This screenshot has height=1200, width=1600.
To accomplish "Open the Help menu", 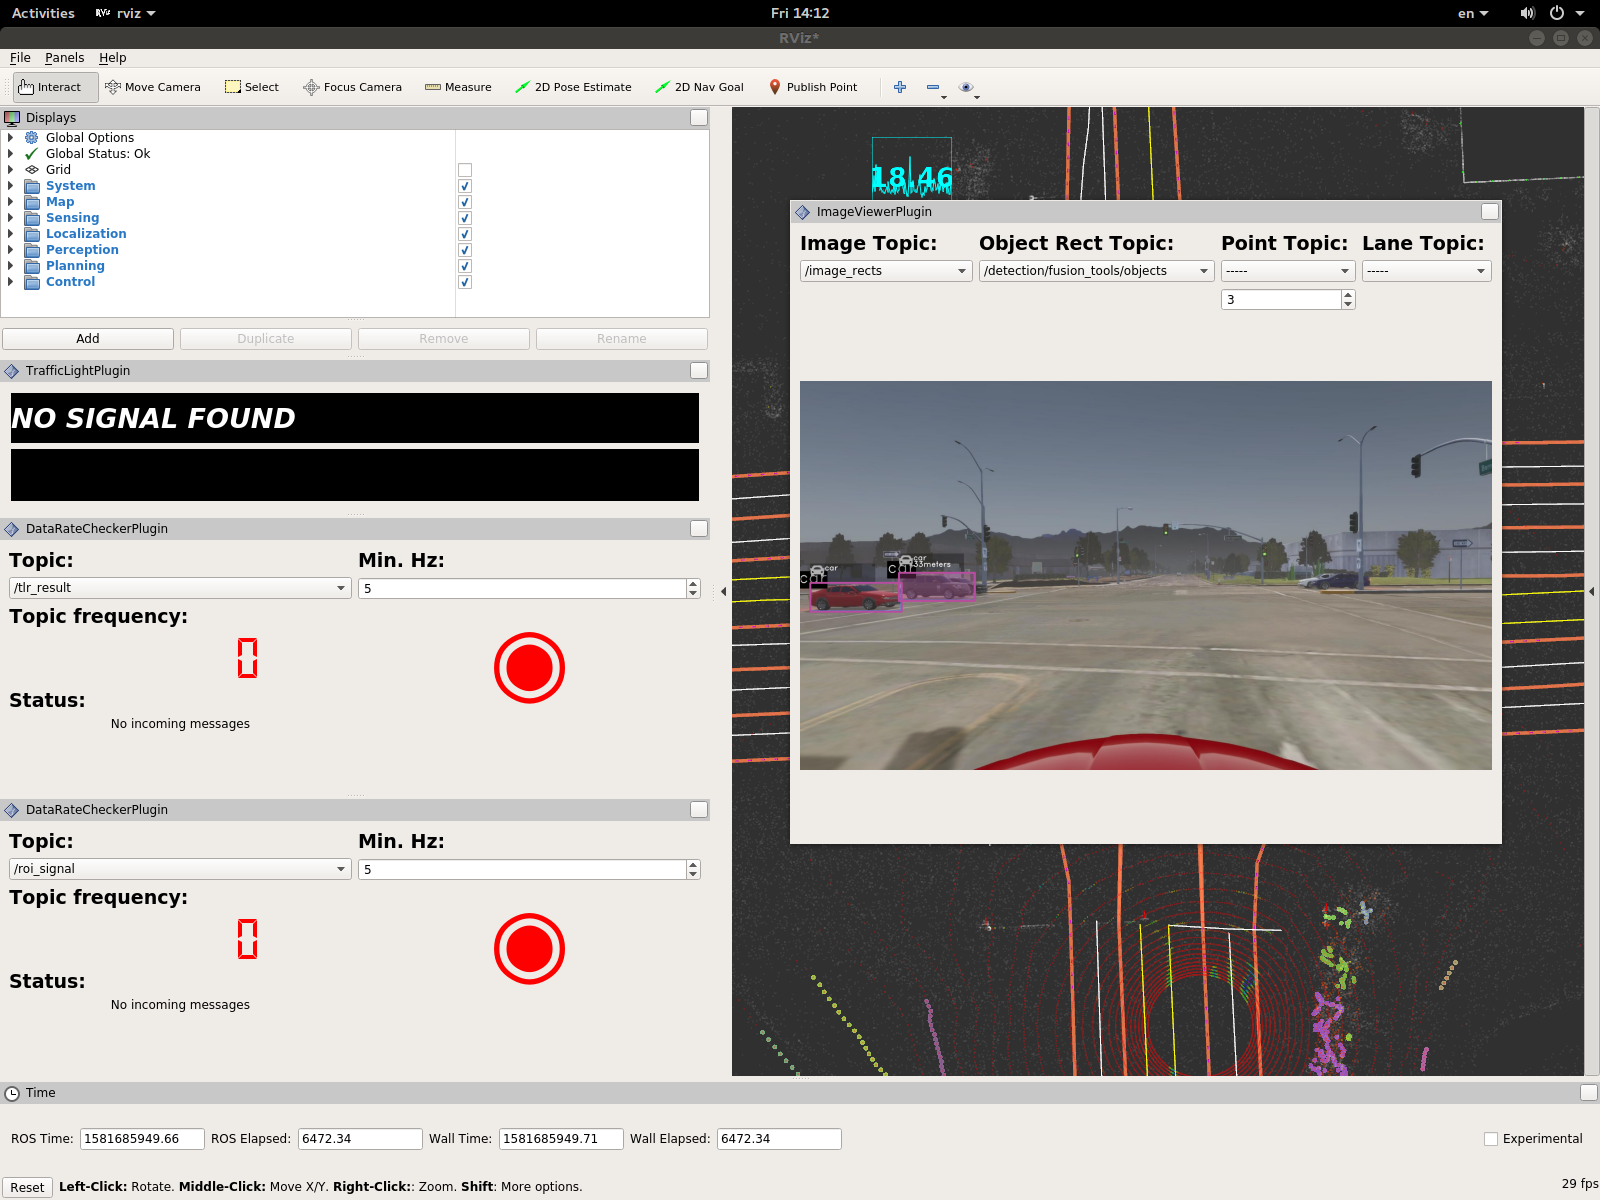I will (112, 58).
